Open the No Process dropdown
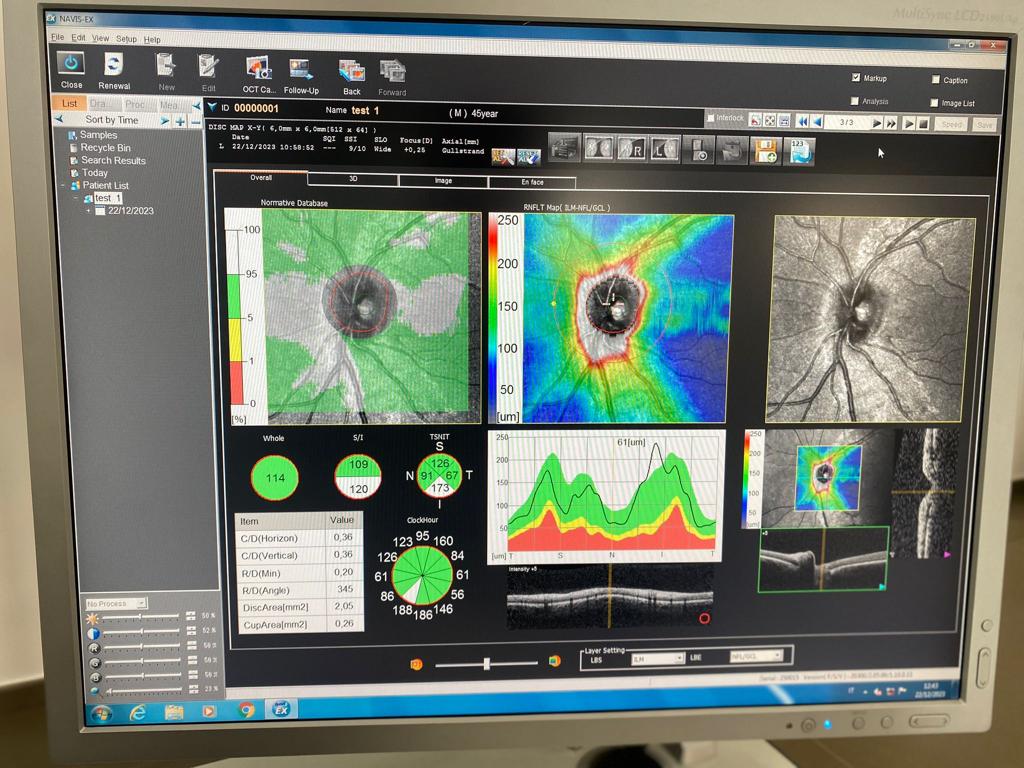This screenshot has width=1024, height=768. [116, 603]
